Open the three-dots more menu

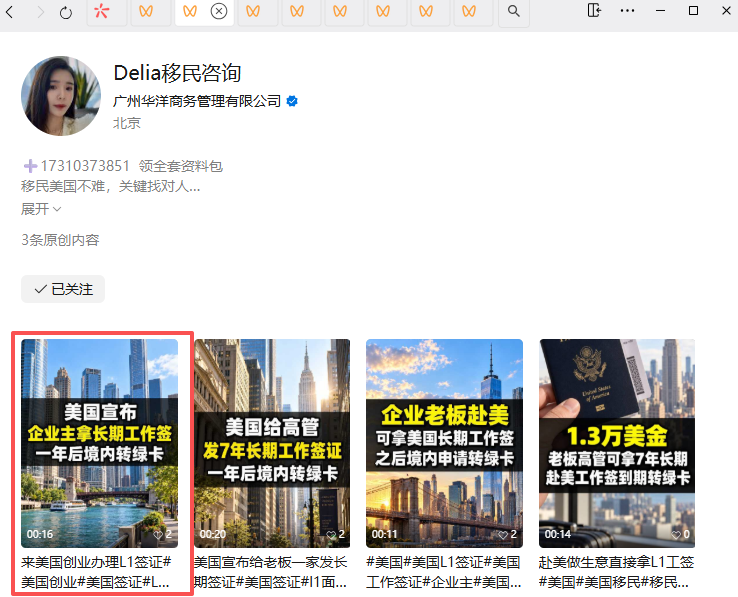pos(627,10)
